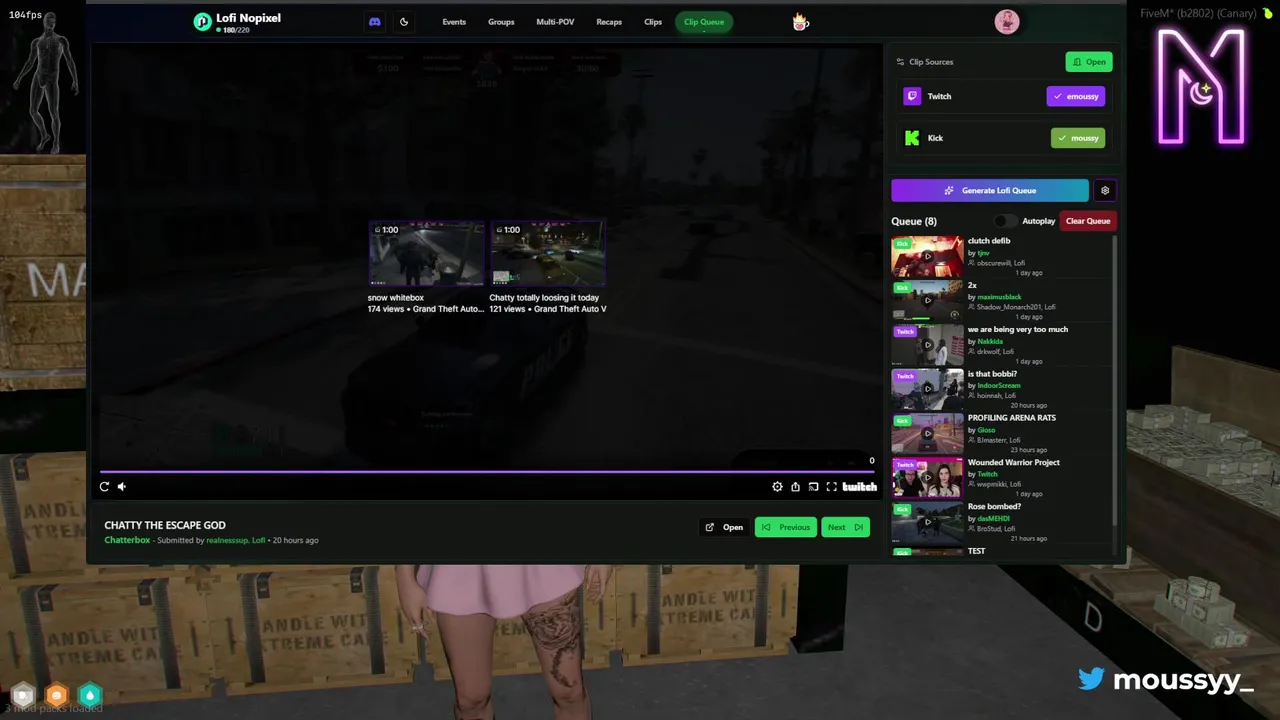This screenshot has height=720, width=1280.
Task: Mute the video player volume
Action: click(x=122, y=486)
